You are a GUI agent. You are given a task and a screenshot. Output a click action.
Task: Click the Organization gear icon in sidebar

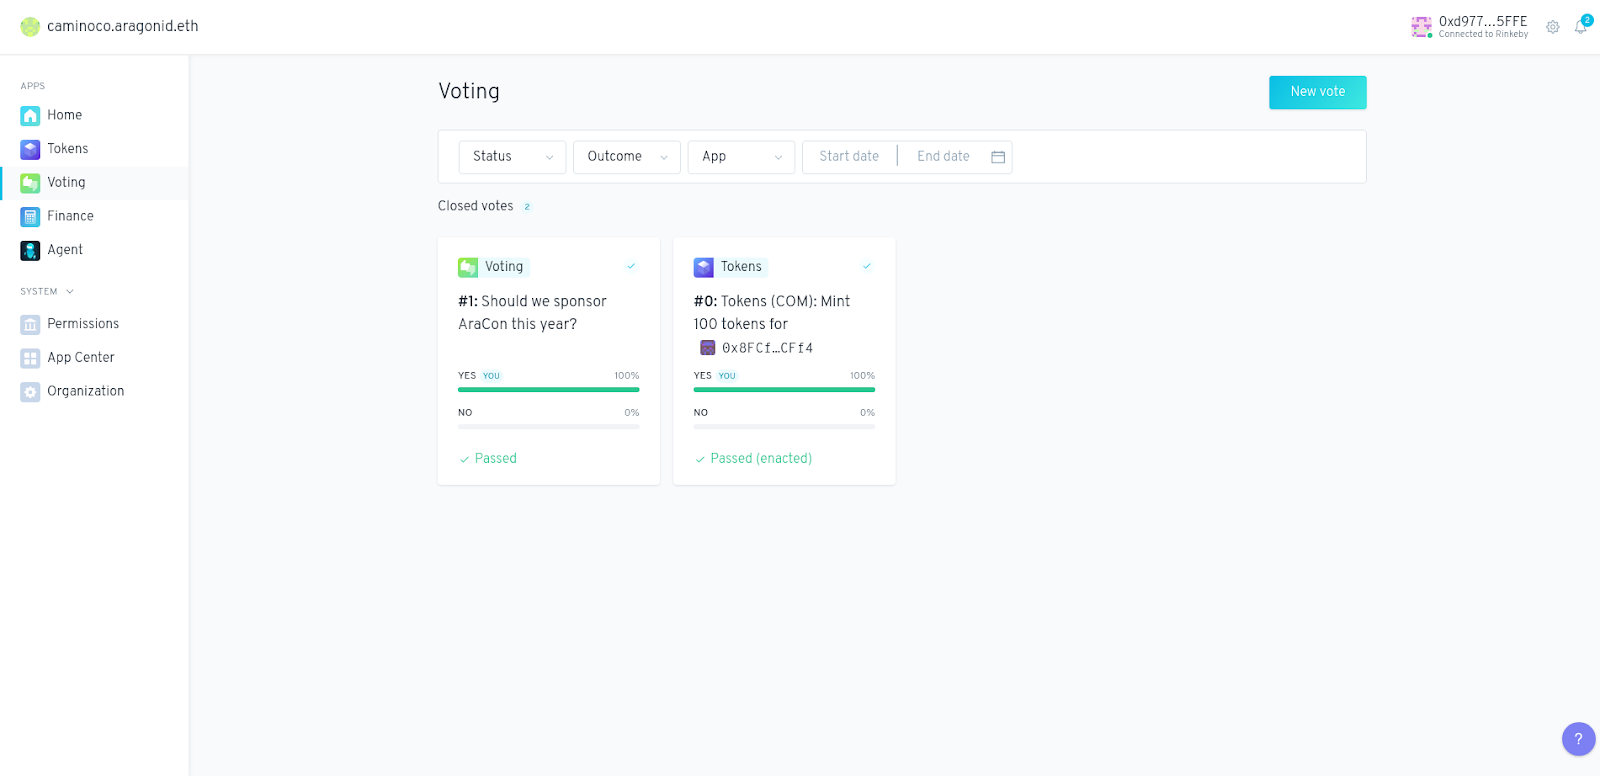coord(30,392)
